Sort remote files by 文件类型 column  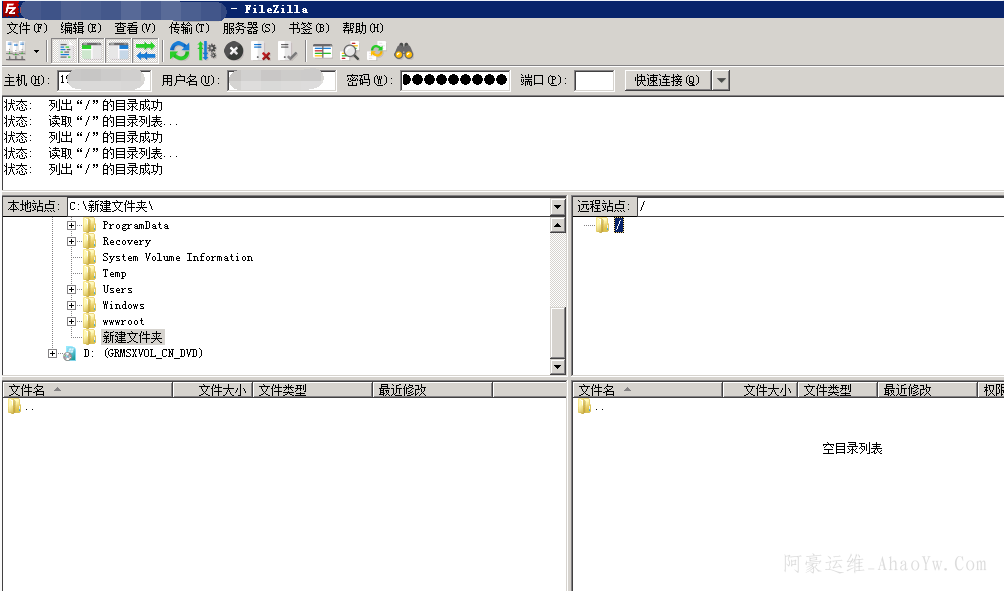(838, 390)
